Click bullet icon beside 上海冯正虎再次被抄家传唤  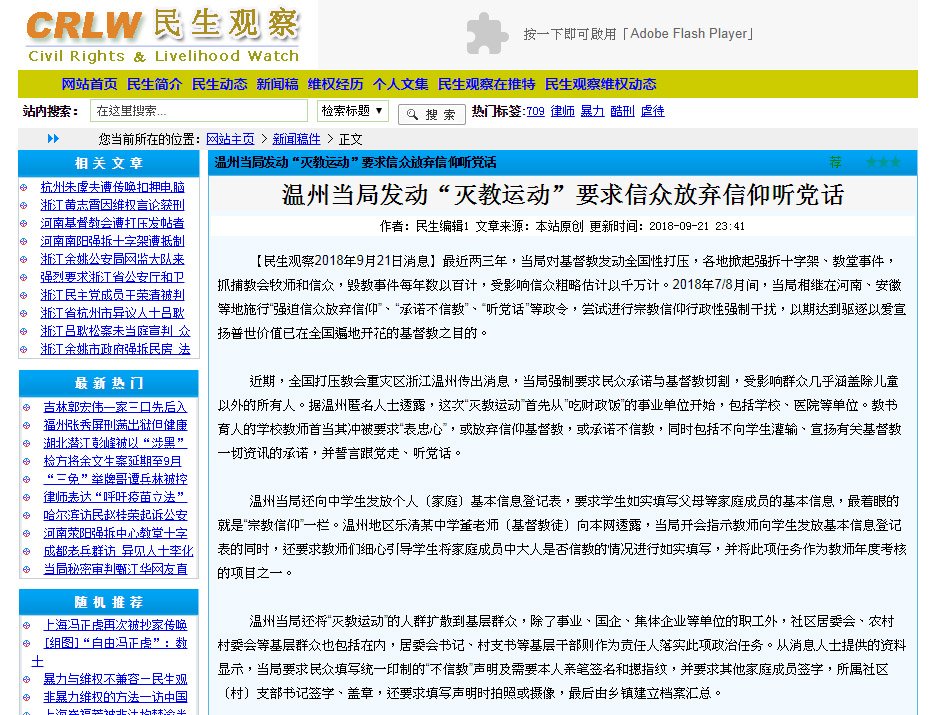point(26,625)
